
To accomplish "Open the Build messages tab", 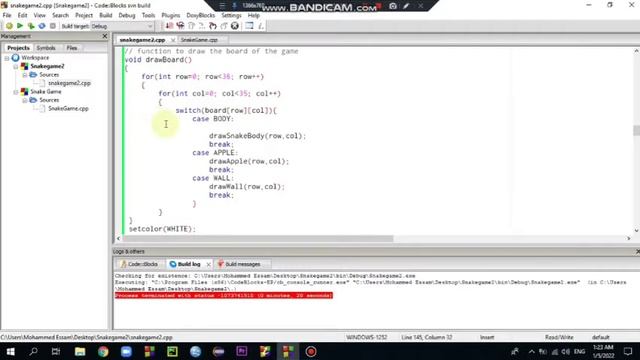I will (x=239, y=264).
